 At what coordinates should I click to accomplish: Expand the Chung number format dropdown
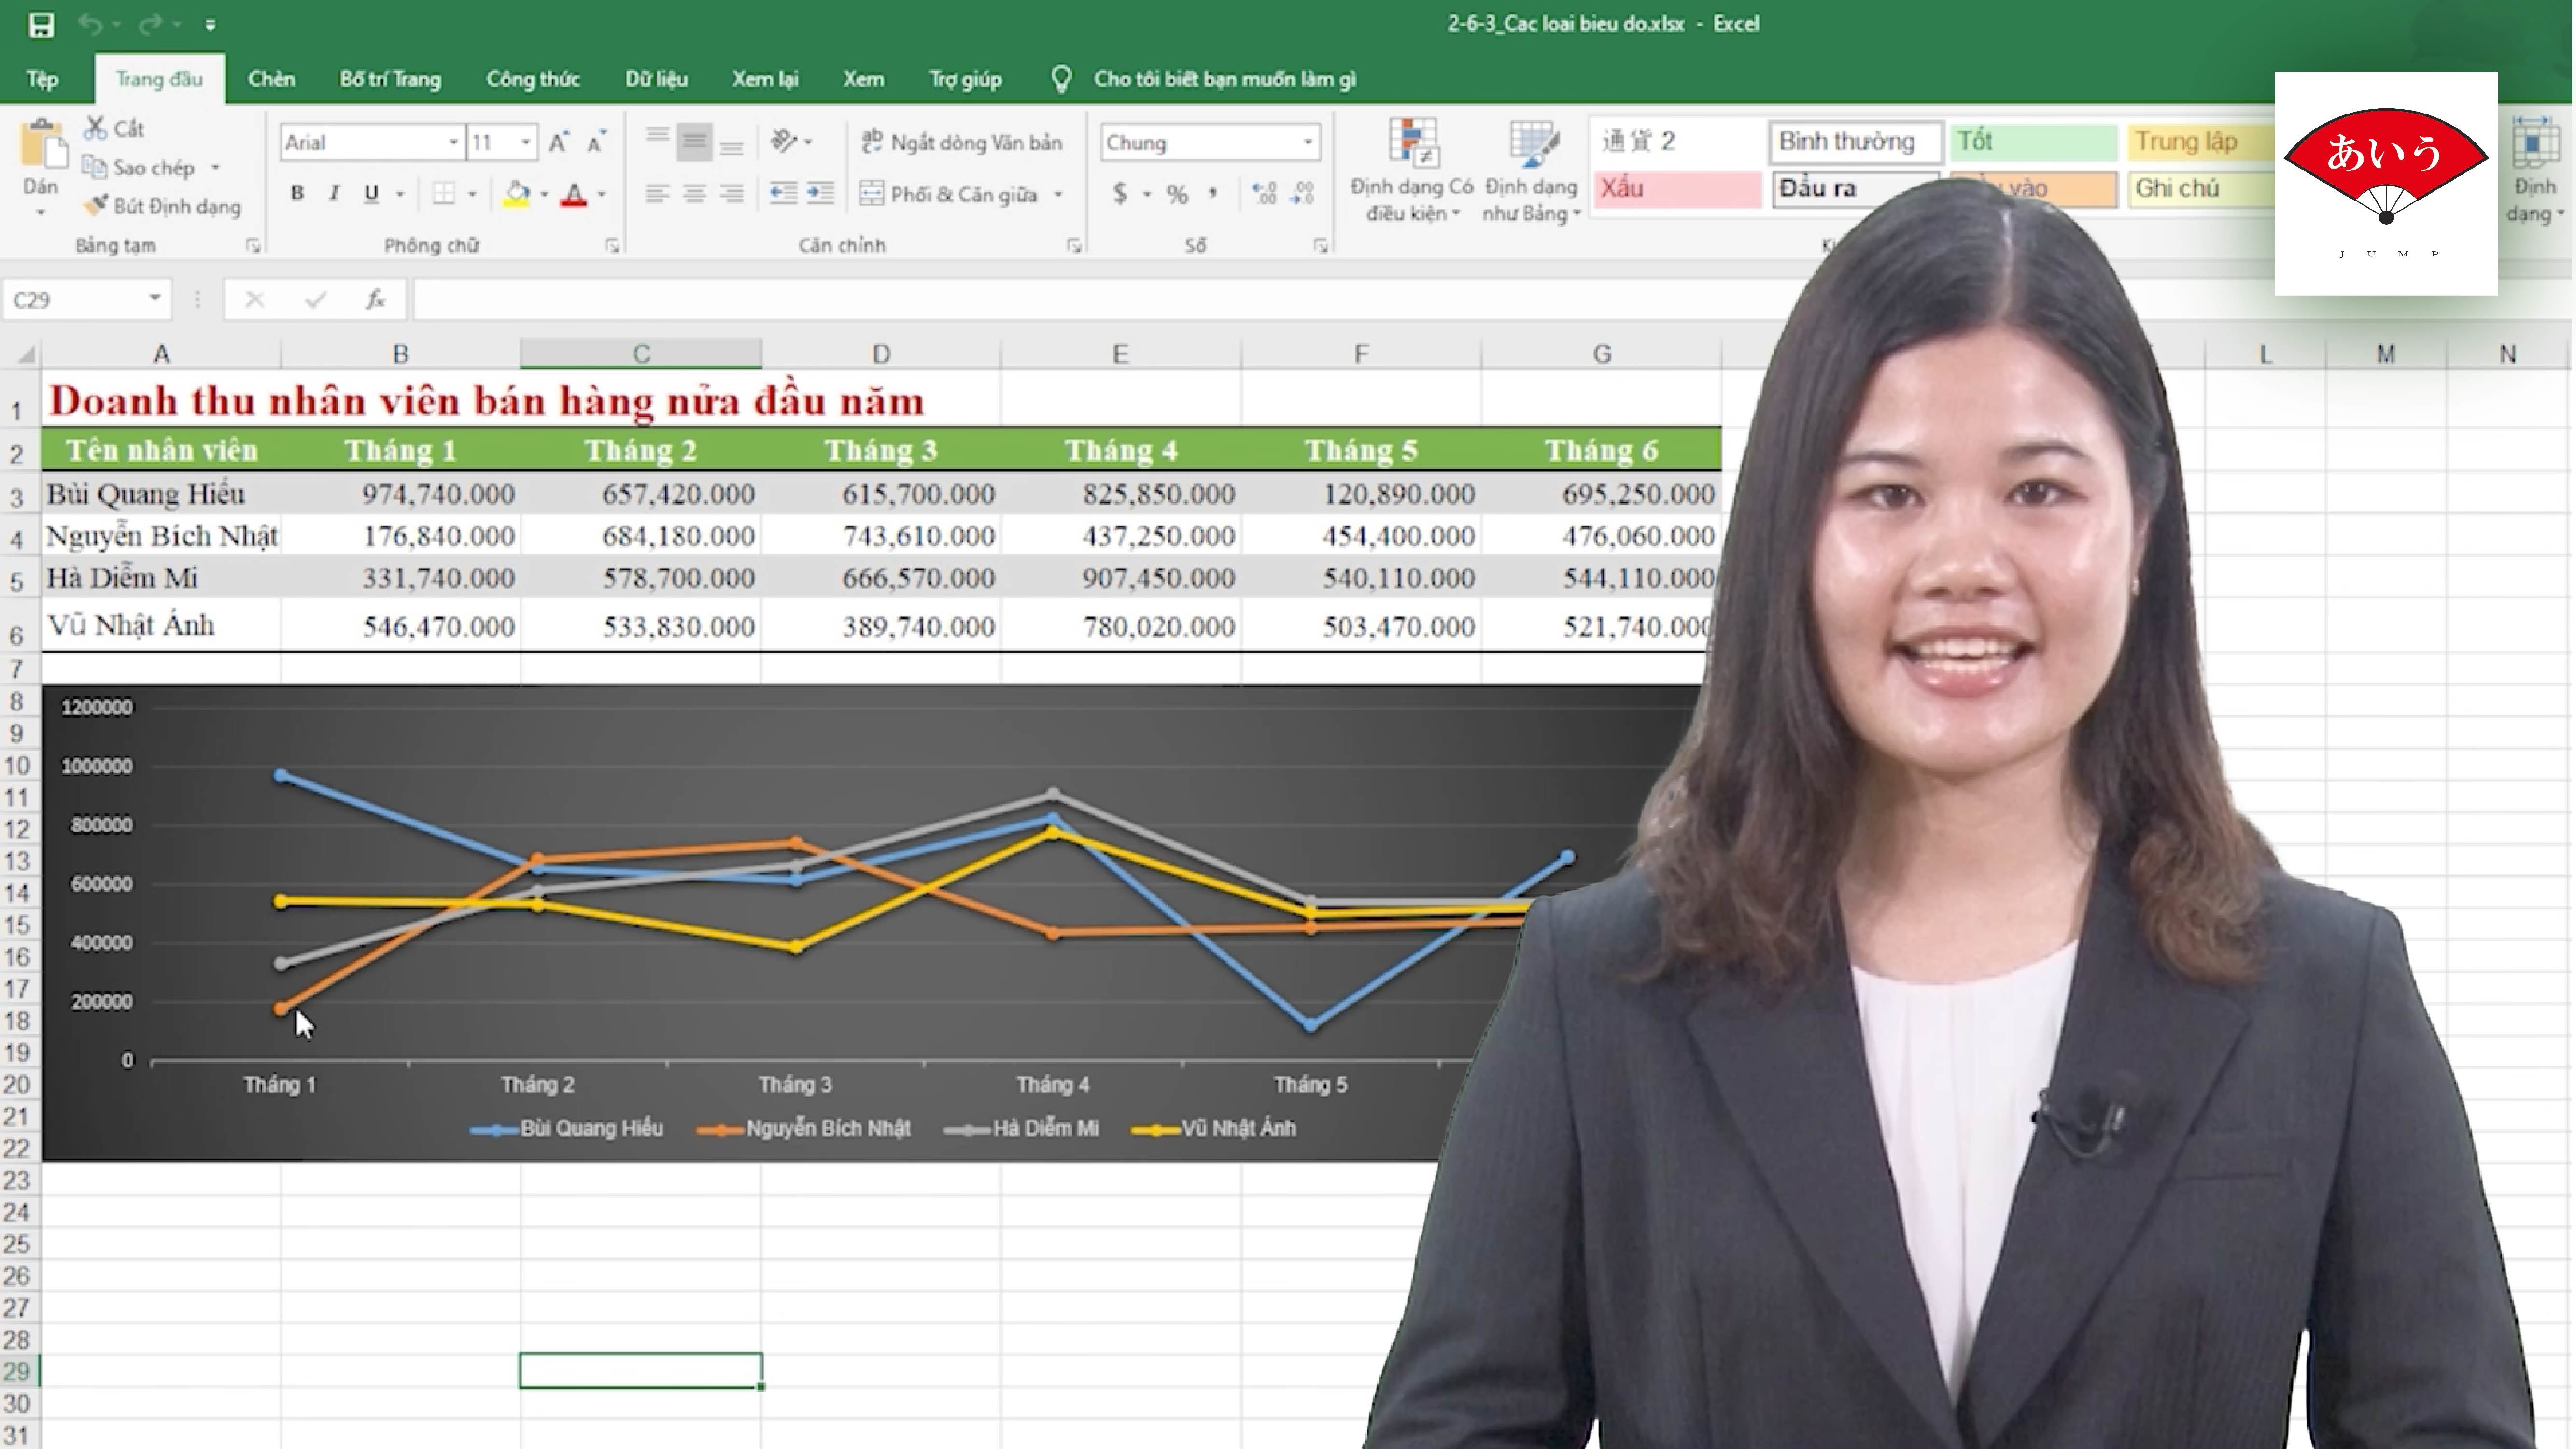click(x=1307, y=142)
